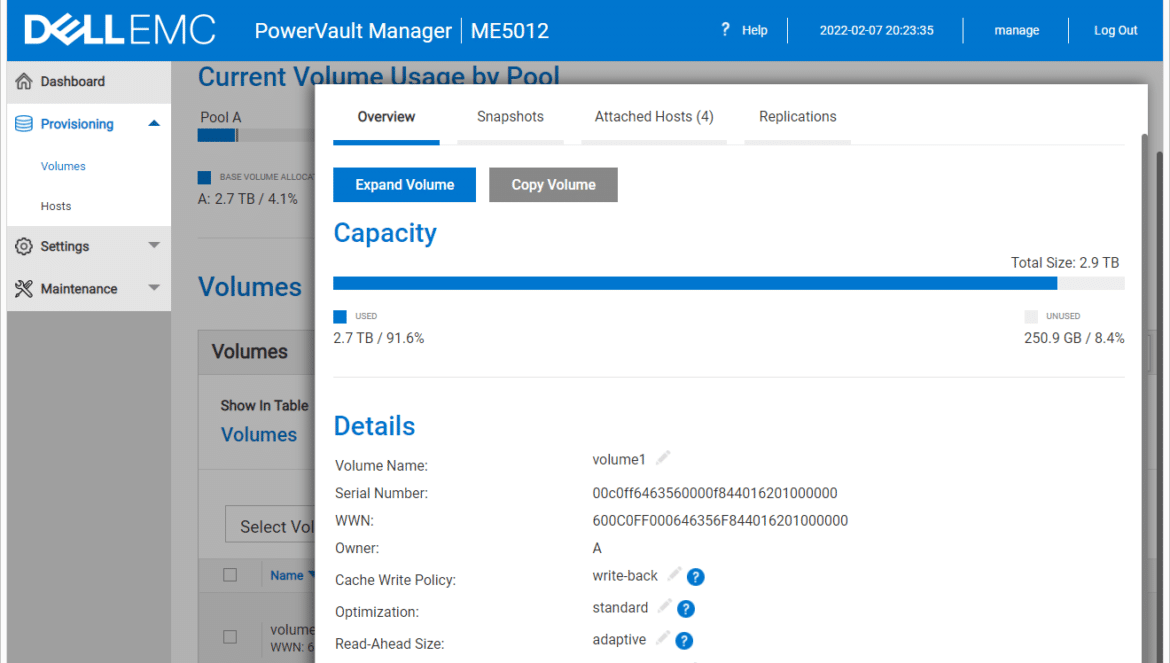The height and width of the screenshot is (663, 1170).
Task: Click the Pool A usage bar
Action: click(x=255, y=135)
